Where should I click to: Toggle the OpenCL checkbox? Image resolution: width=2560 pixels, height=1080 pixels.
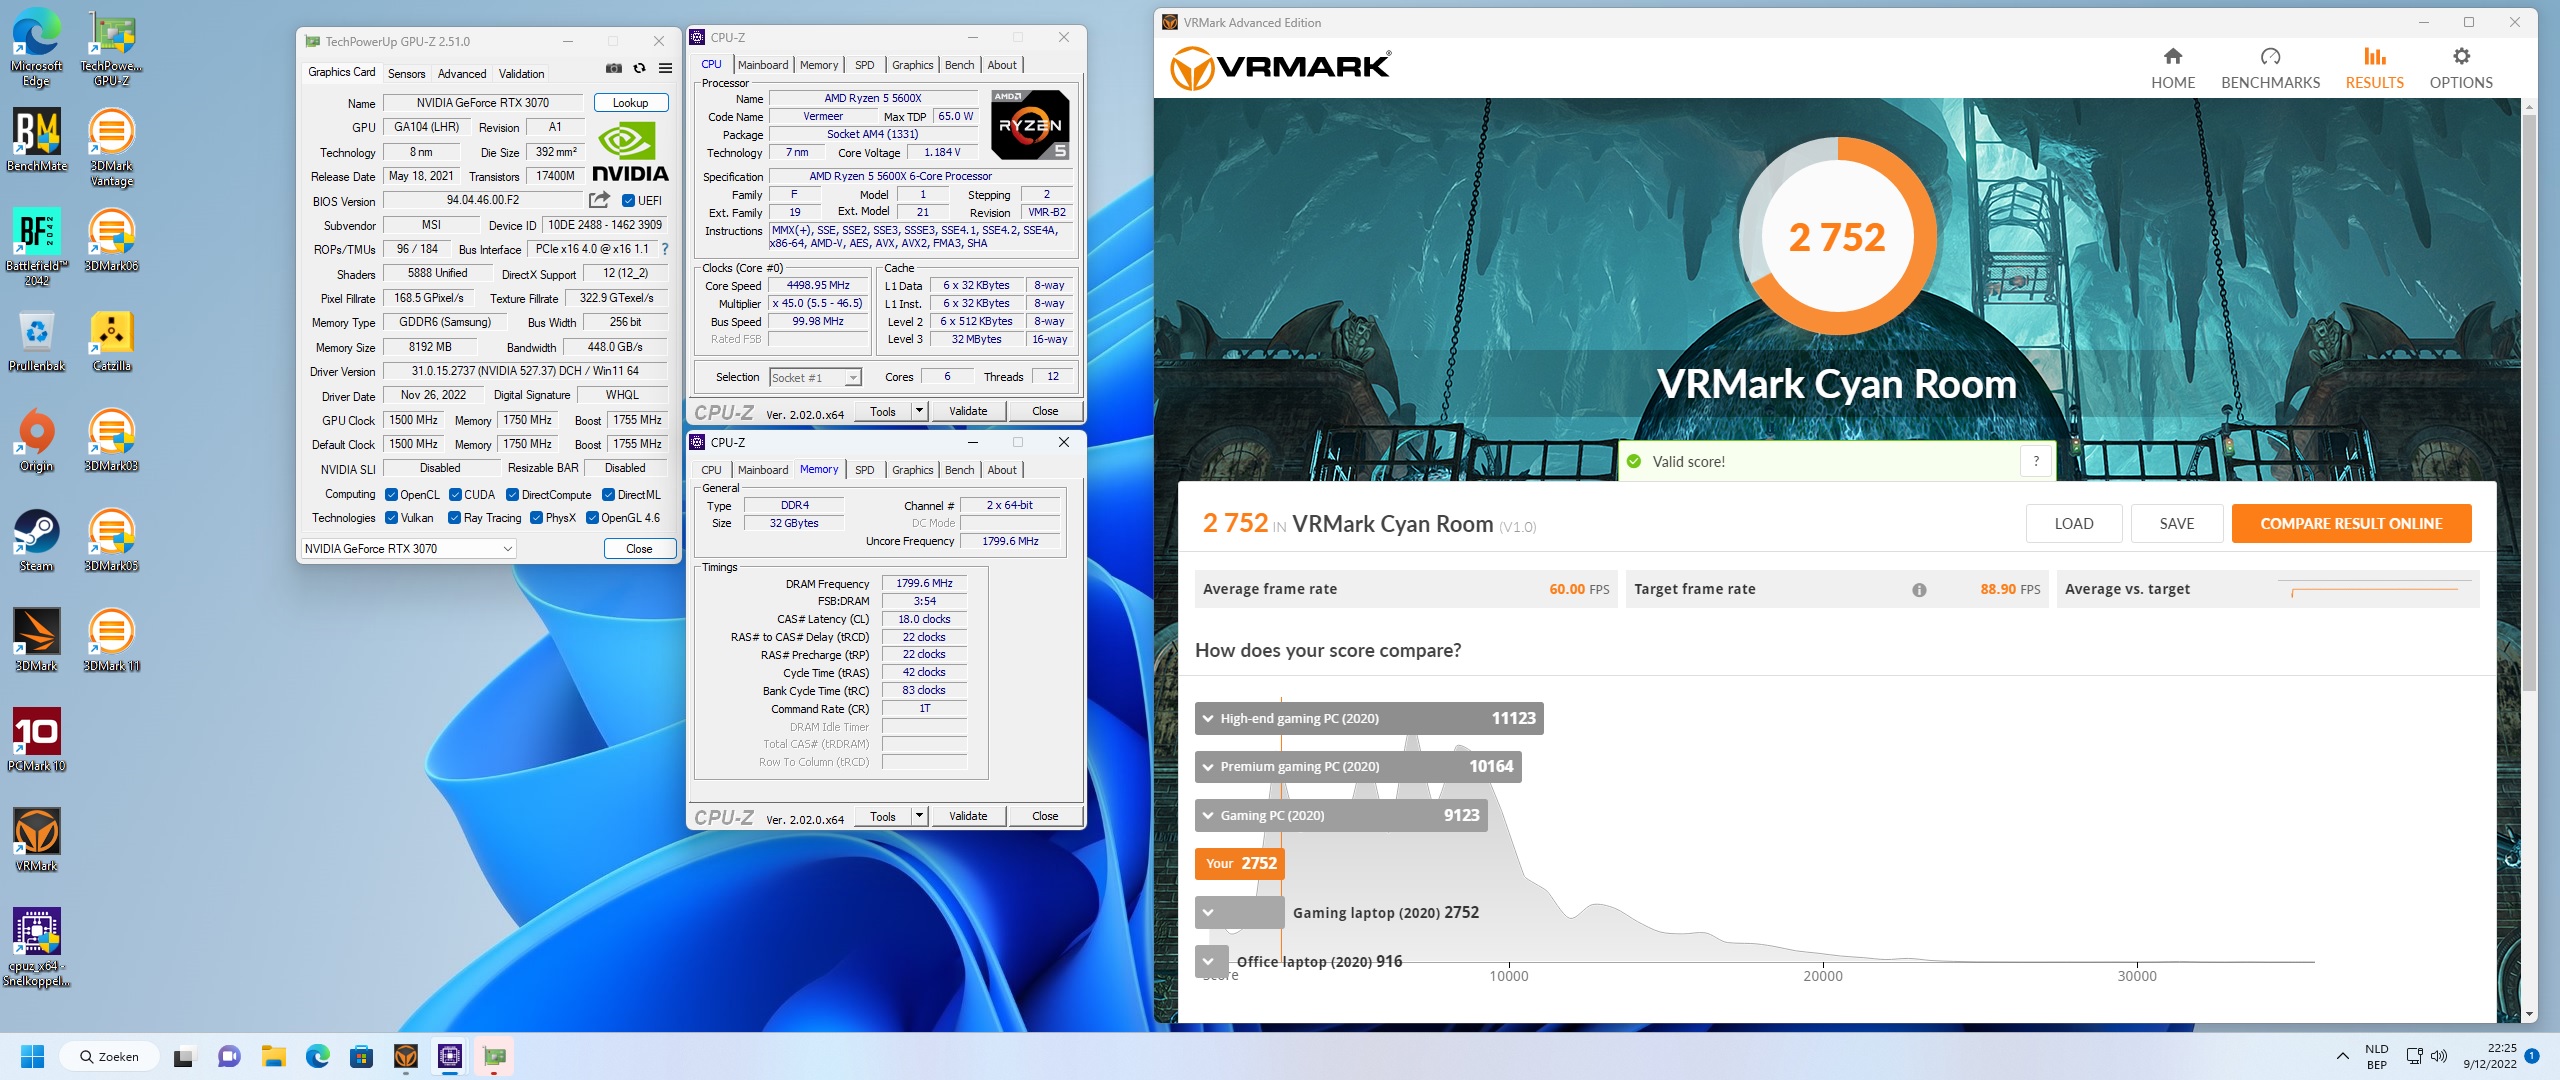[391, 495]
